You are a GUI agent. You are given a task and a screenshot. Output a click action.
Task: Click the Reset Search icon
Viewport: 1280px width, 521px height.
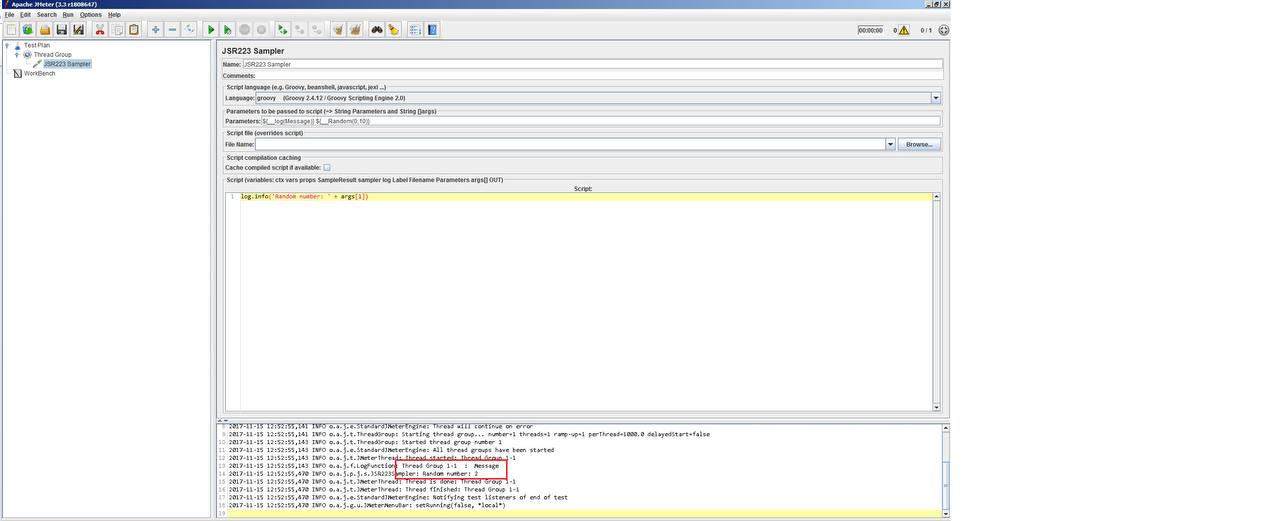tap(394, 30)
